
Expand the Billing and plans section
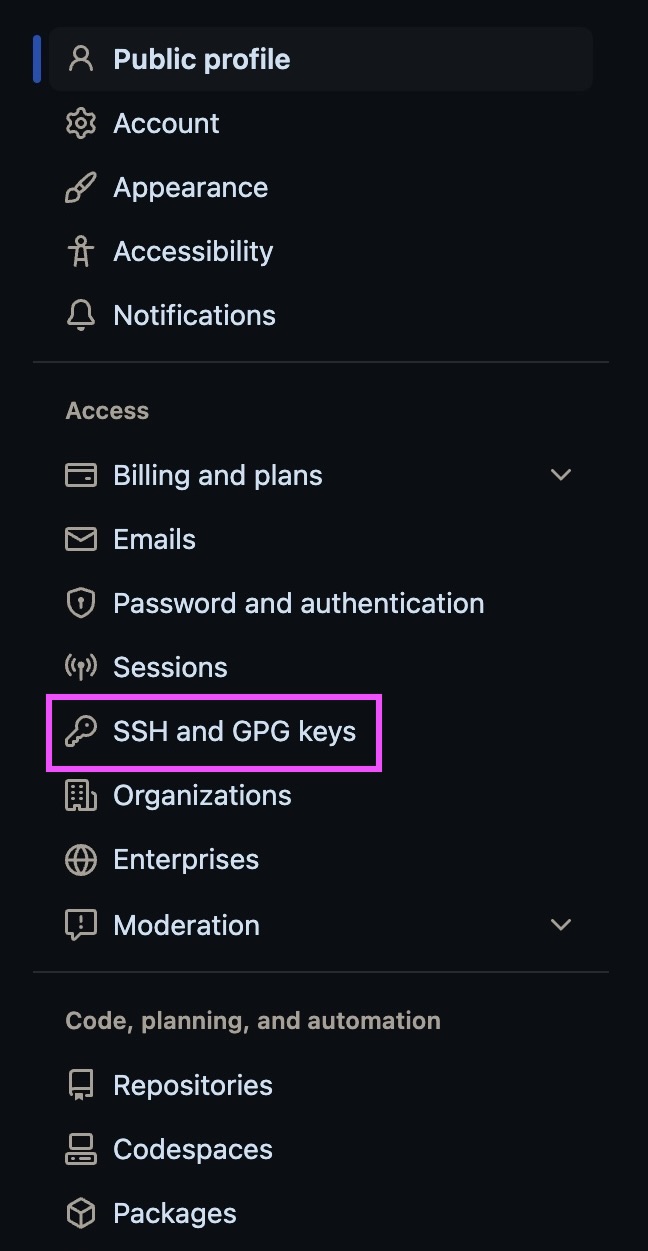561,475
